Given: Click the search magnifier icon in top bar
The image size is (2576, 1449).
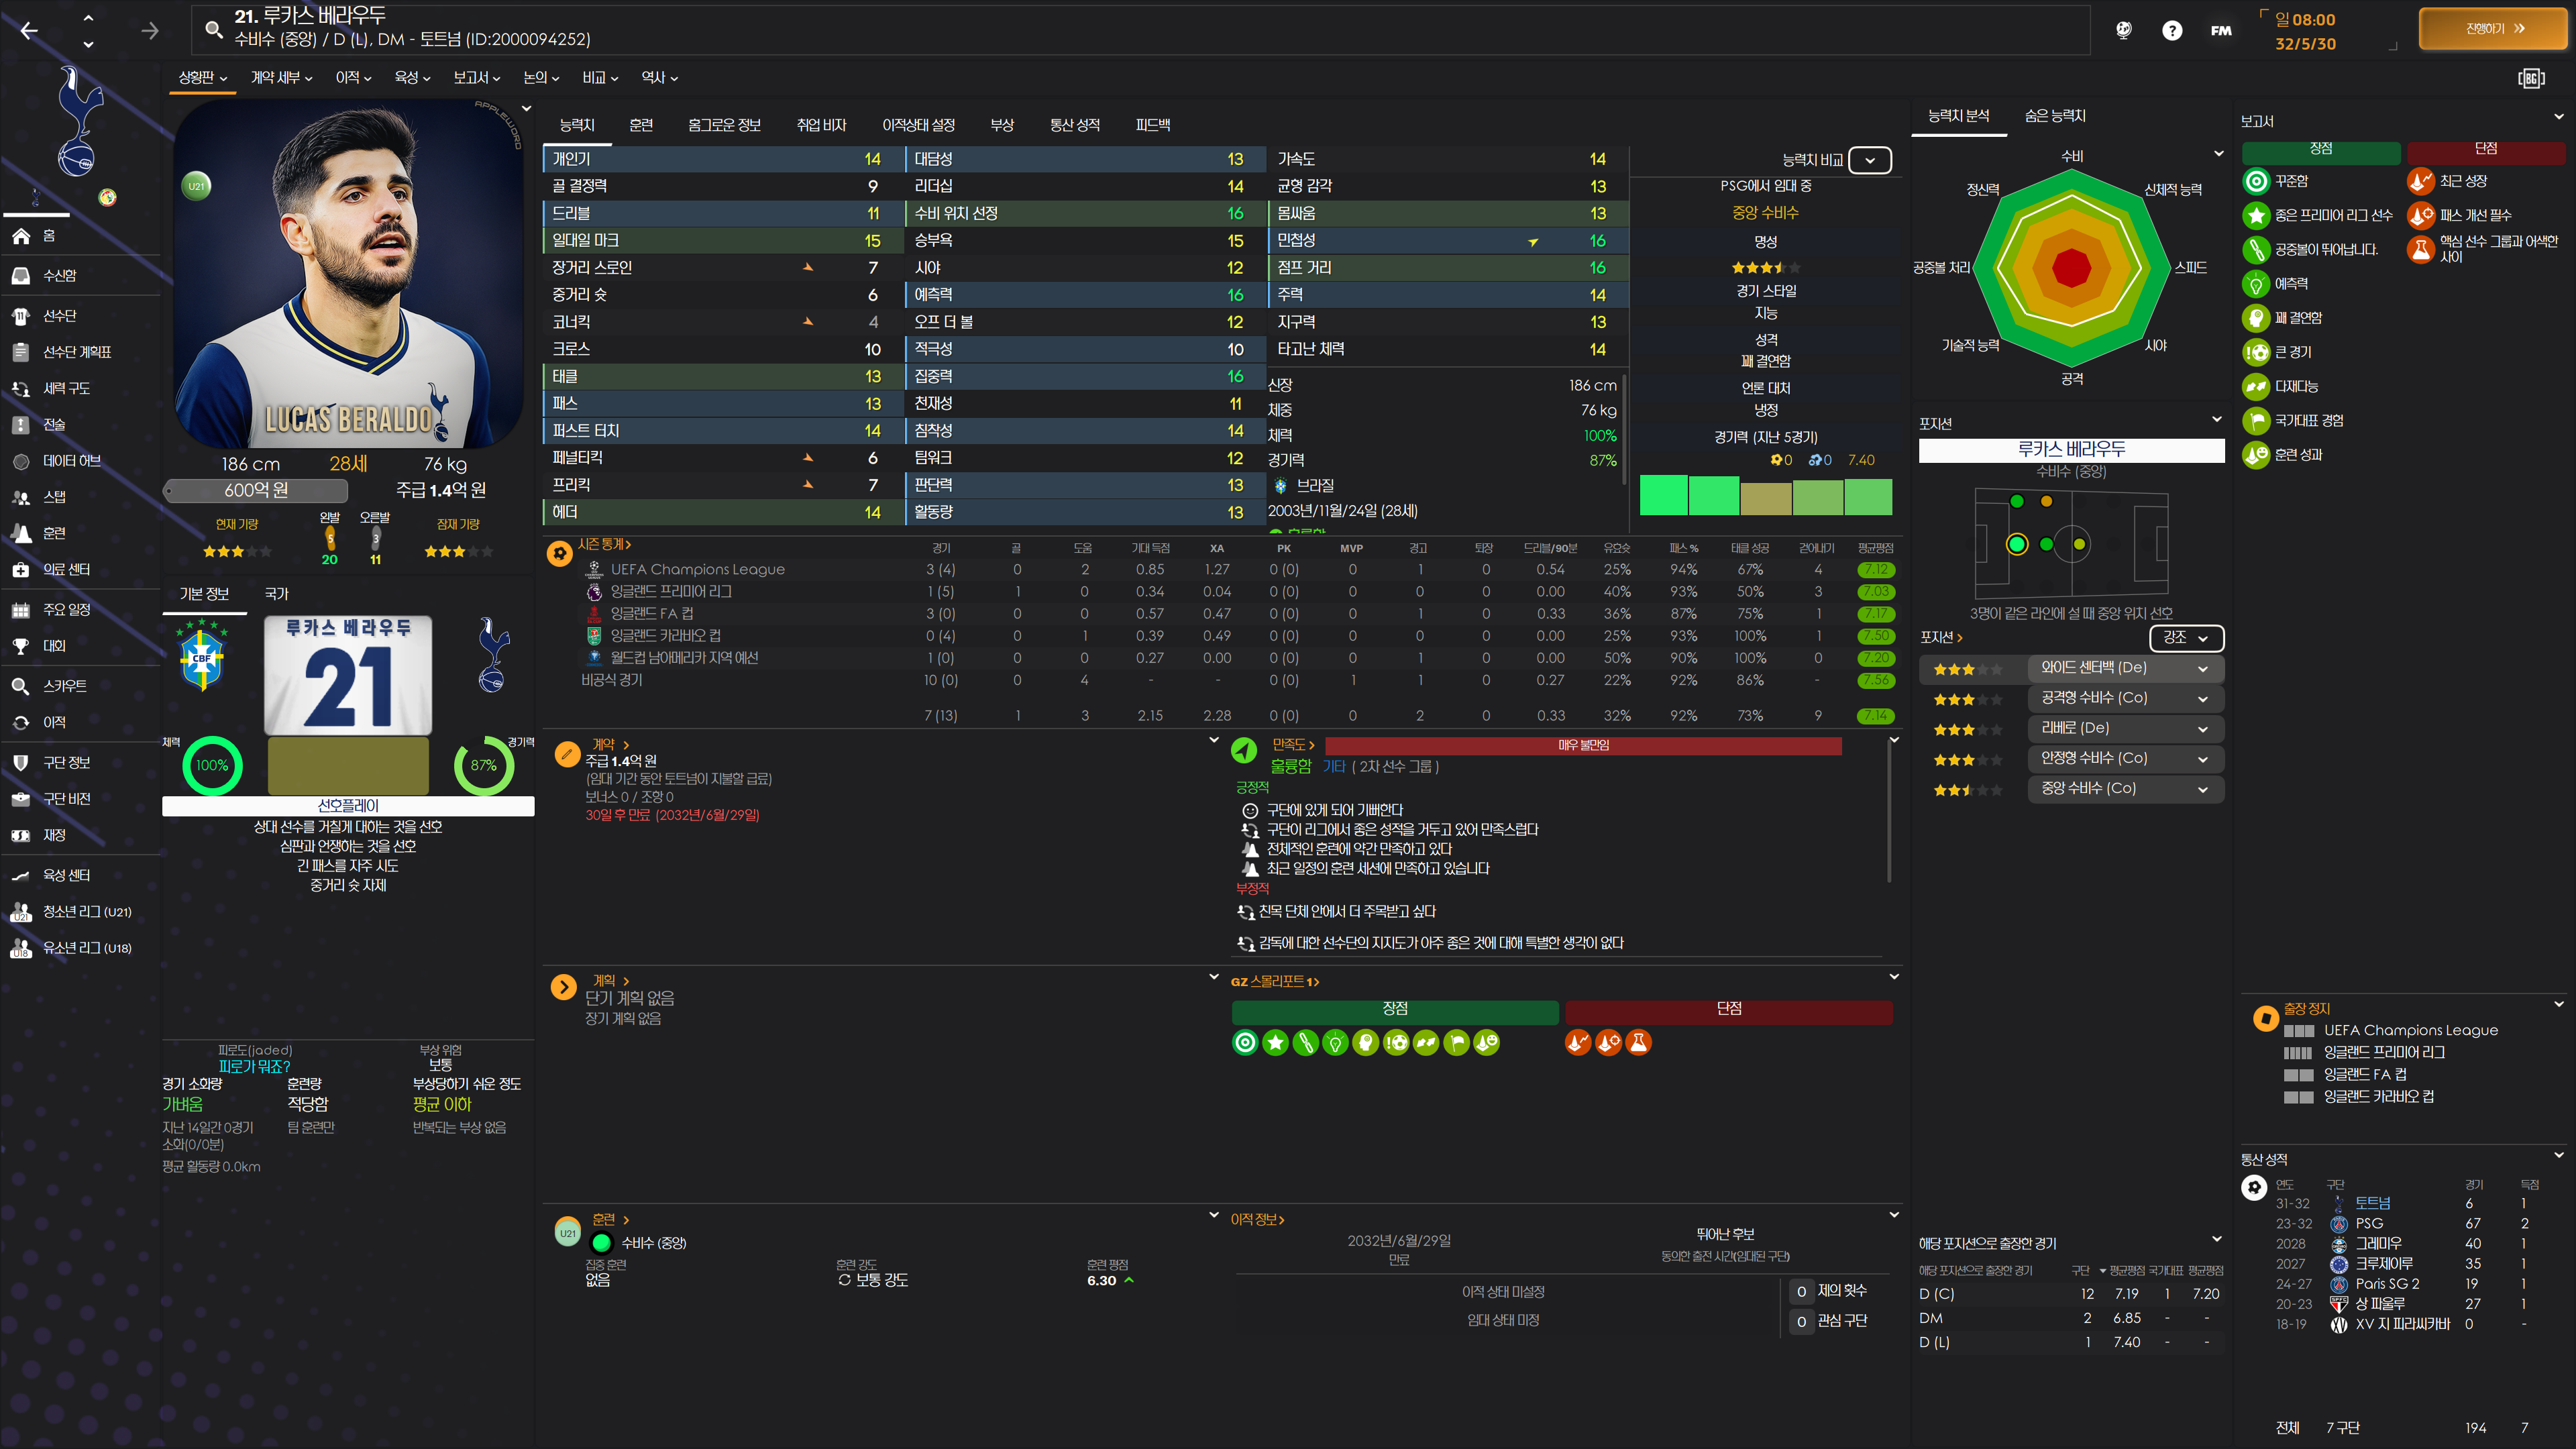Looking at the screenshot, I should coord(213,29).
